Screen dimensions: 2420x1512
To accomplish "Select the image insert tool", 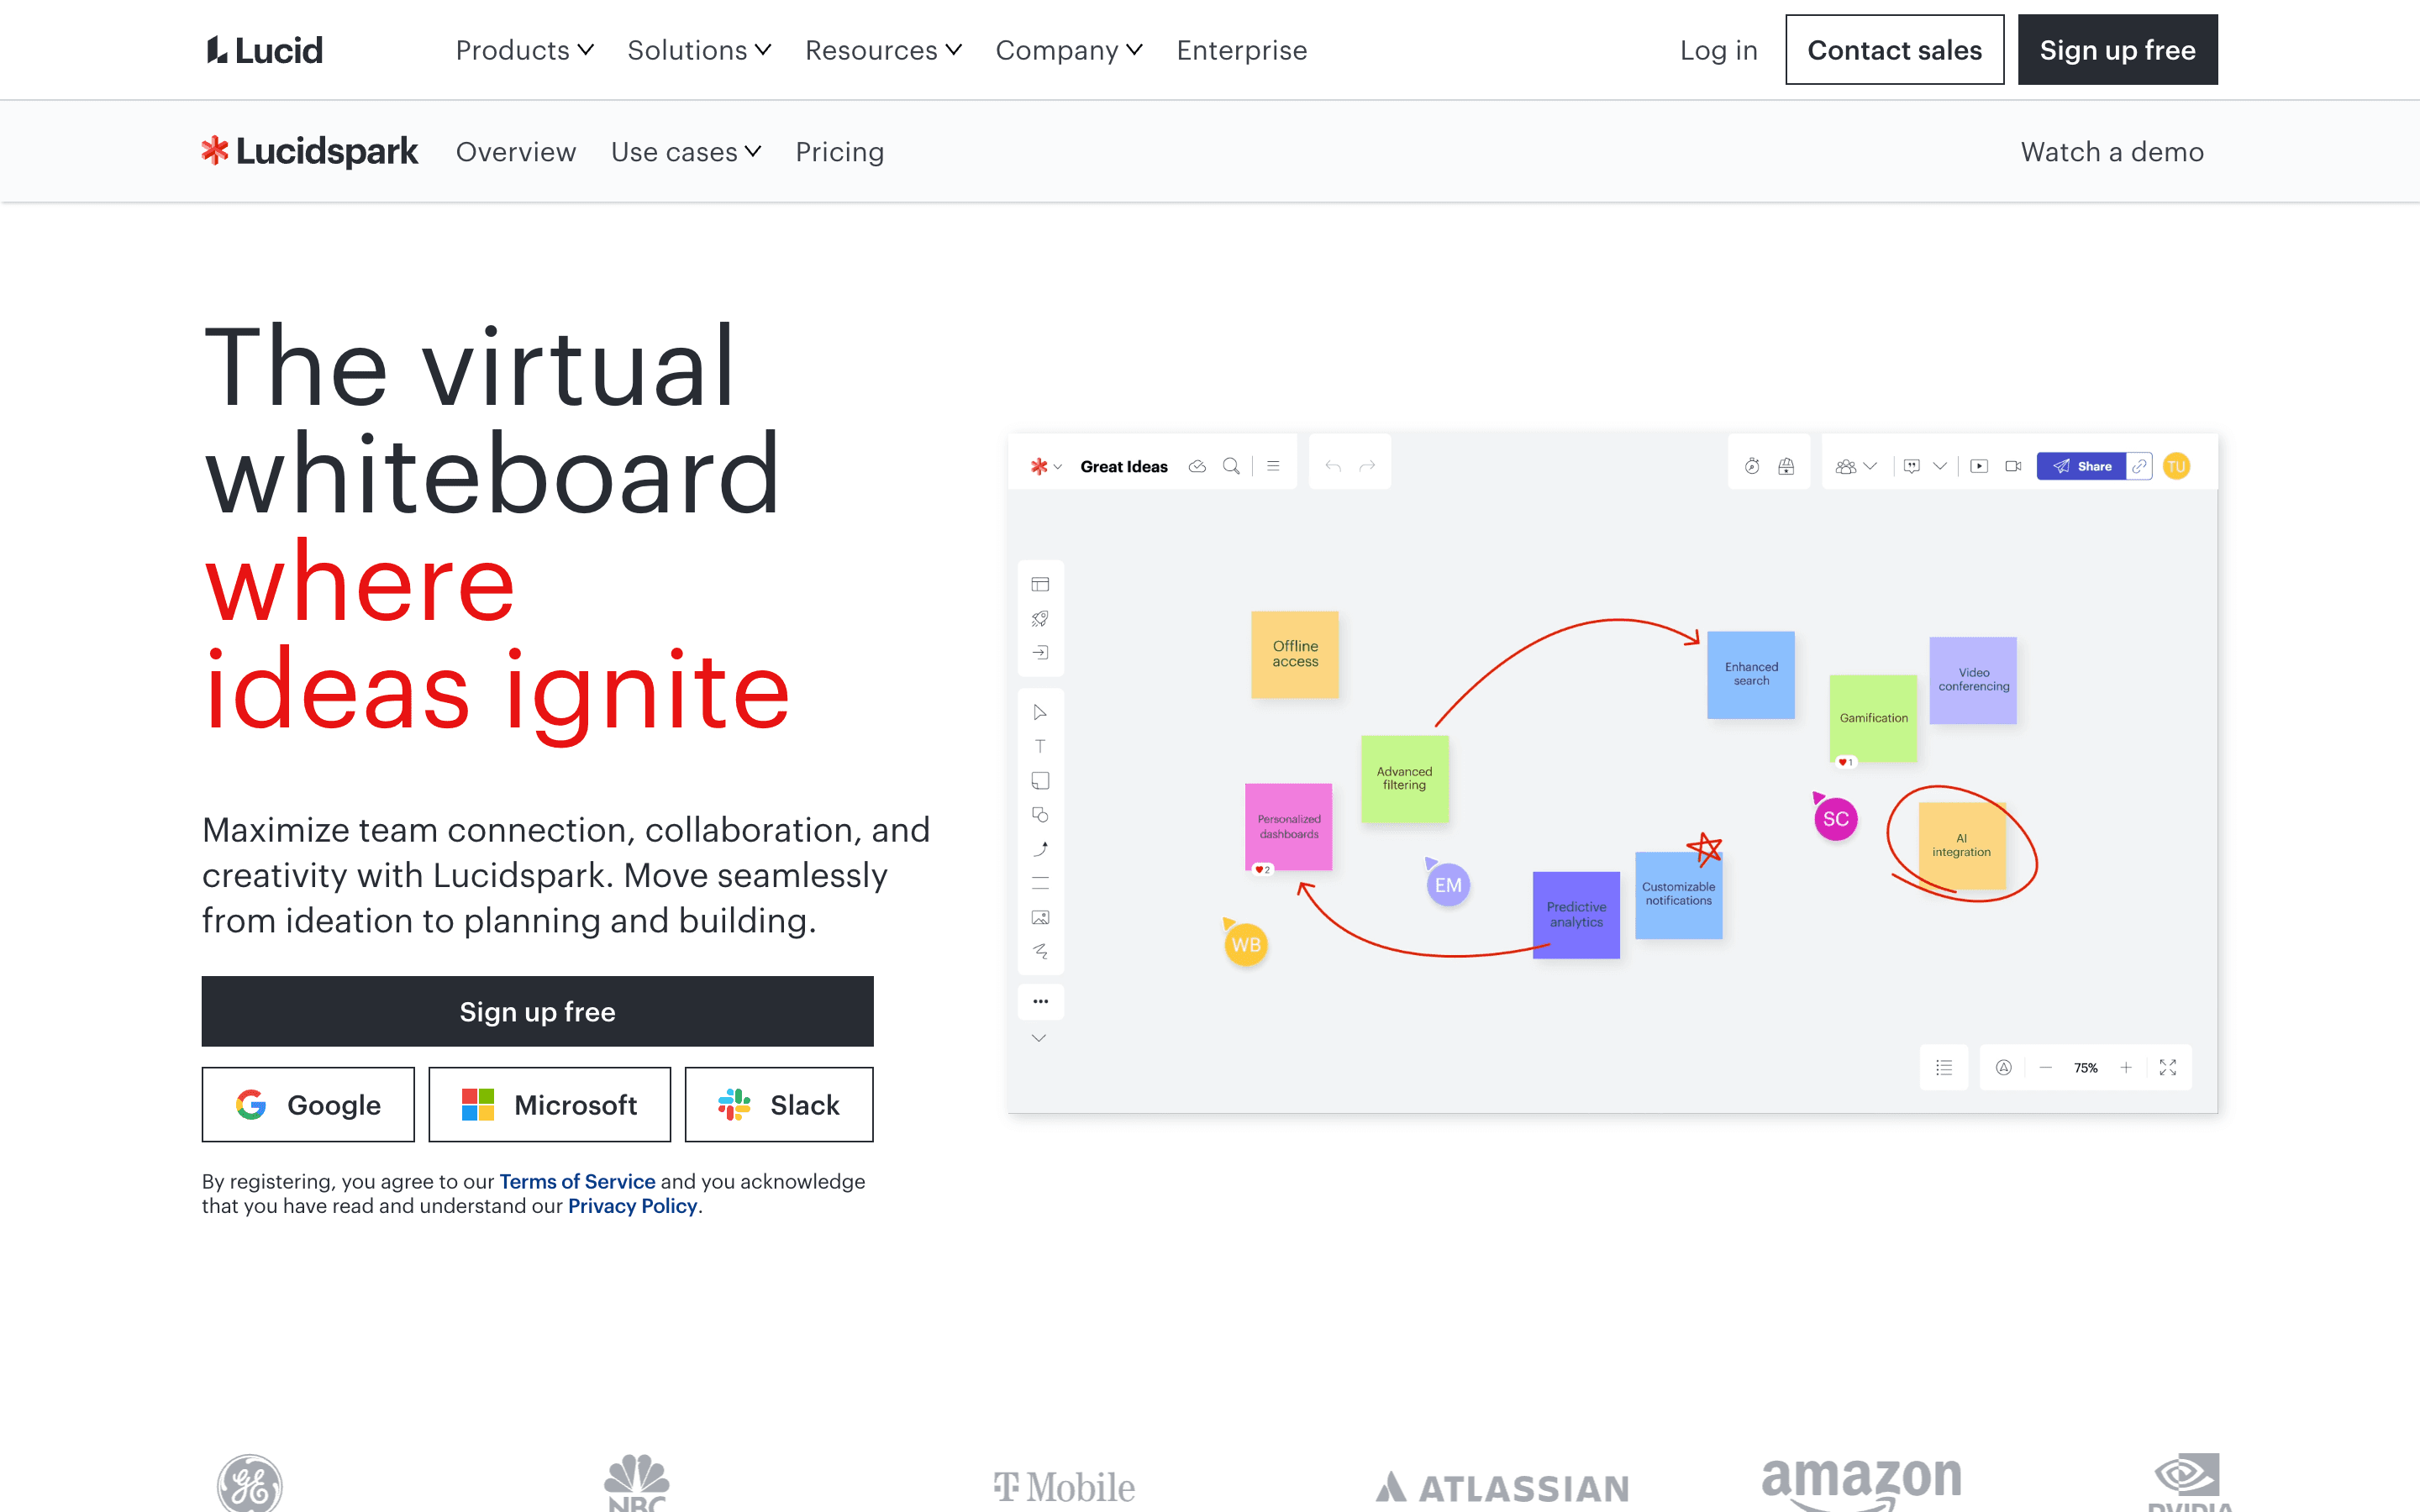I will (x=1040, y=917).
